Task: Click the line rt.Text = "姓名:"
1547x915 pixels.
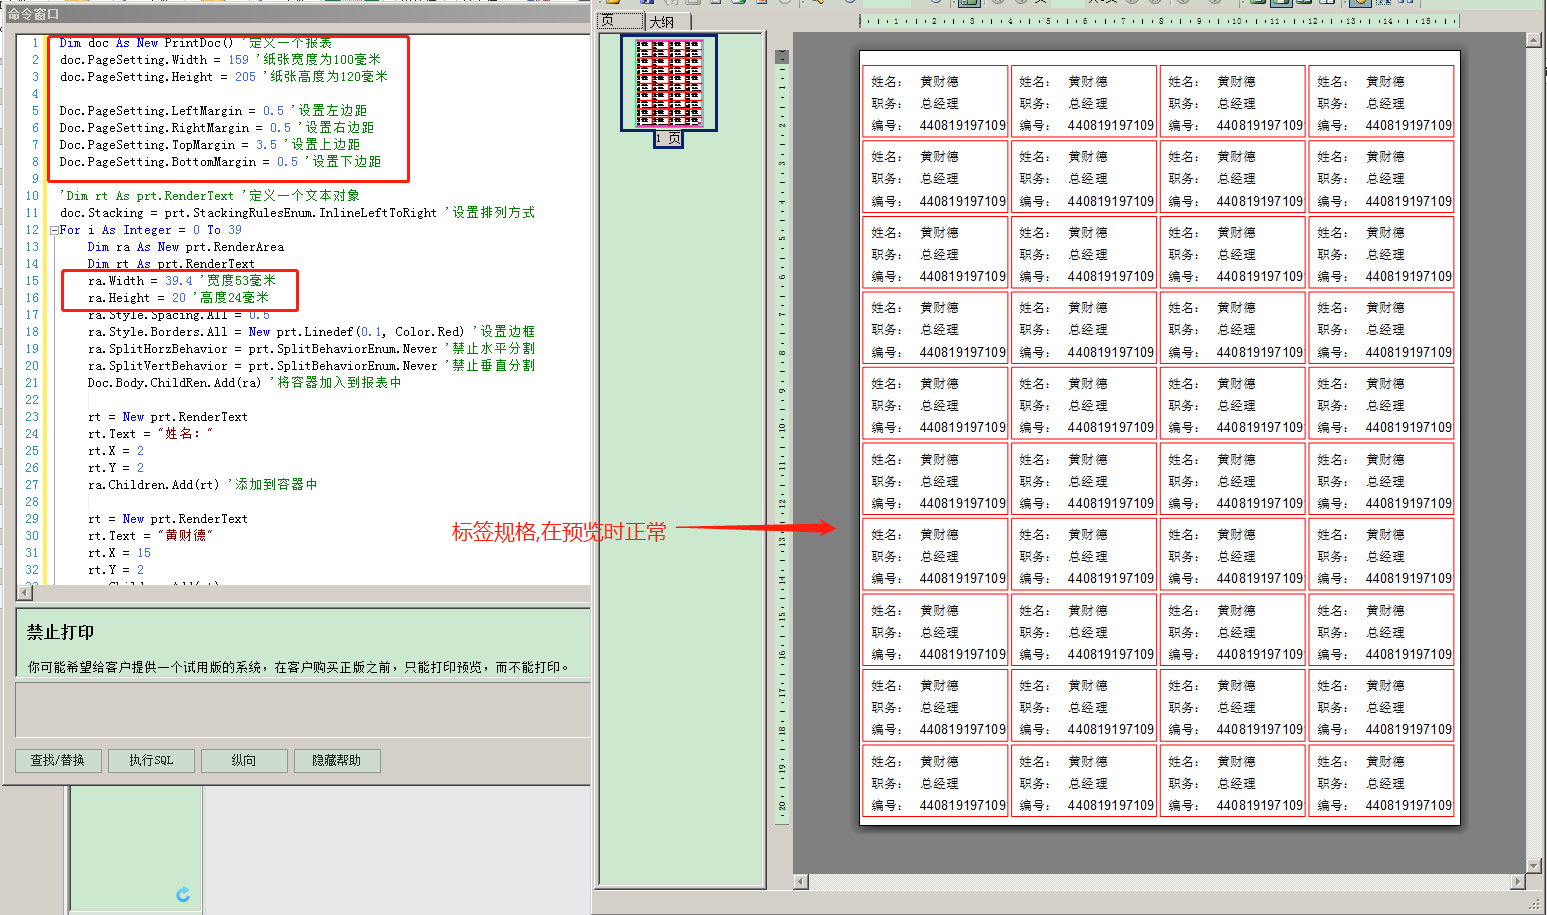Action: (150, 434)
